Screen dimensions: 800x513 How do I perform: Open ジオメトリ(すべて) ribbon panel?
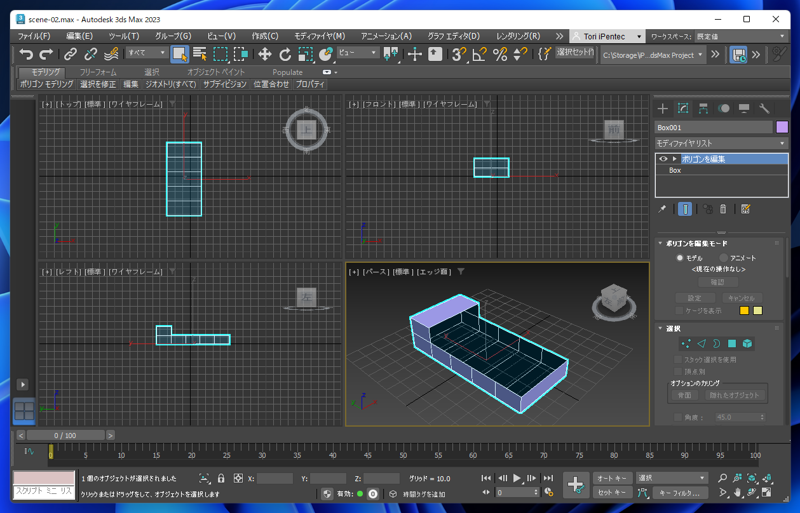[170, 84]
